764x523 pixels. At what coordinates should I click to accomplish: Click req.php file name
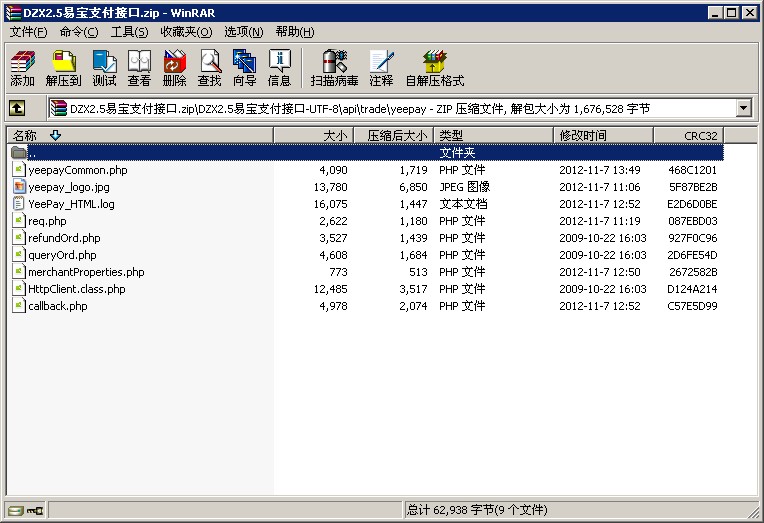point(47,221)
